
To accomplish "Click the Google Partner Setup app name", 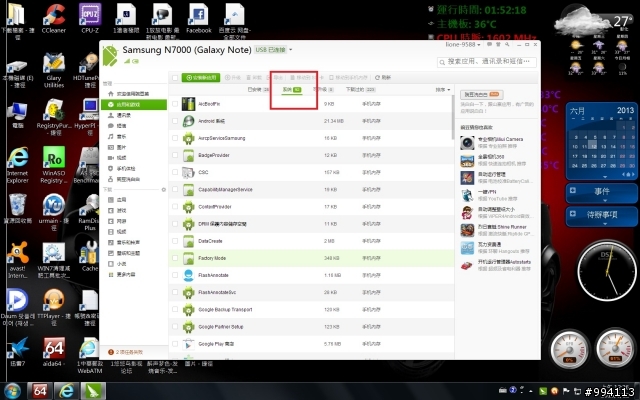I will click(221, 327).
